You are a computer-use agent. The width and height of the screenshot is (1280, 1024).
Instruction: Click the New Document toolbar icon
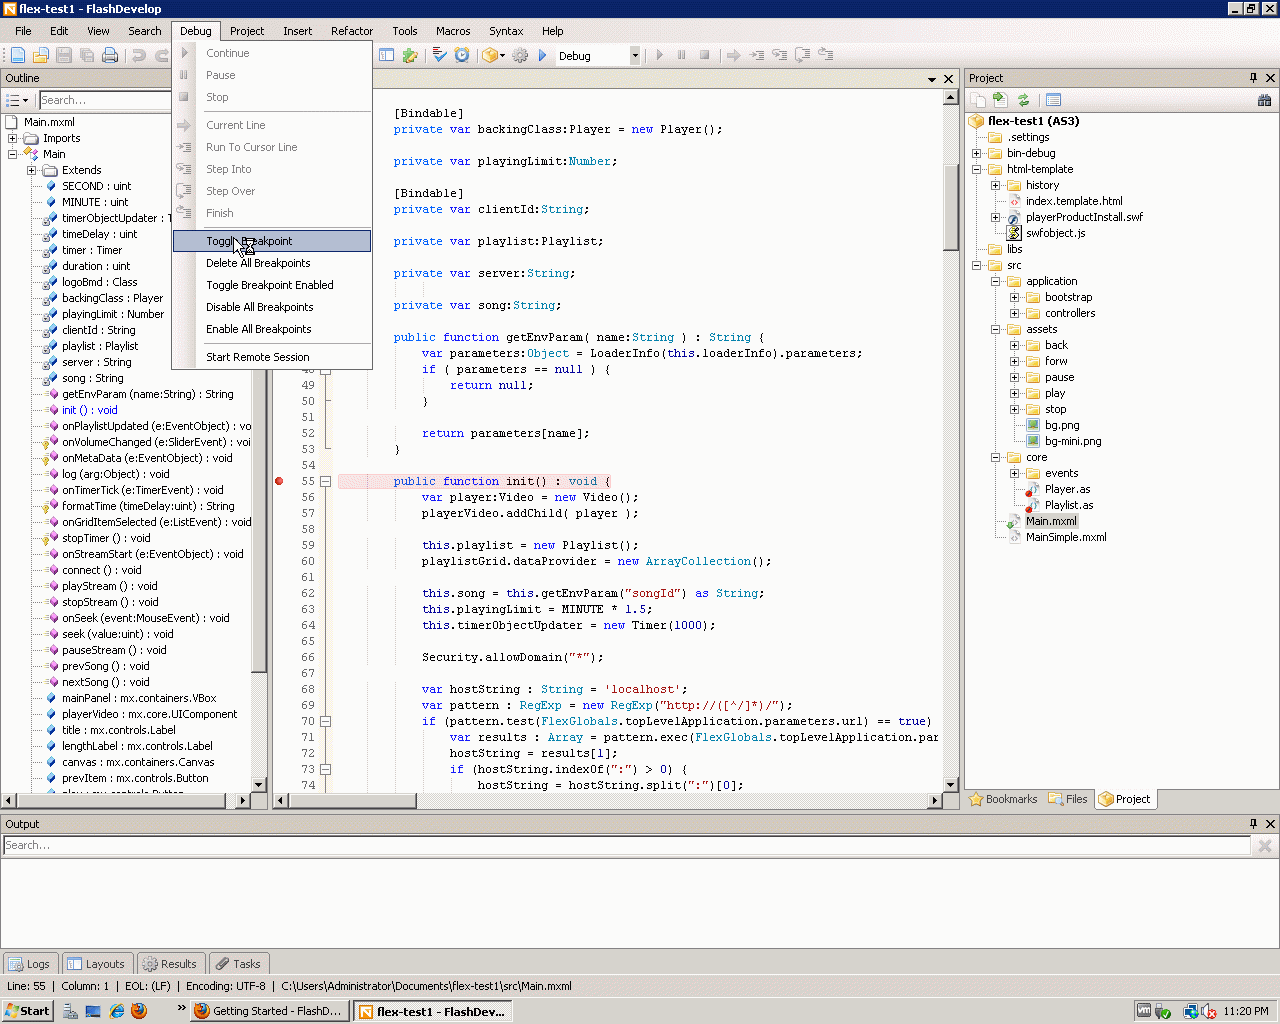point(18,56)
